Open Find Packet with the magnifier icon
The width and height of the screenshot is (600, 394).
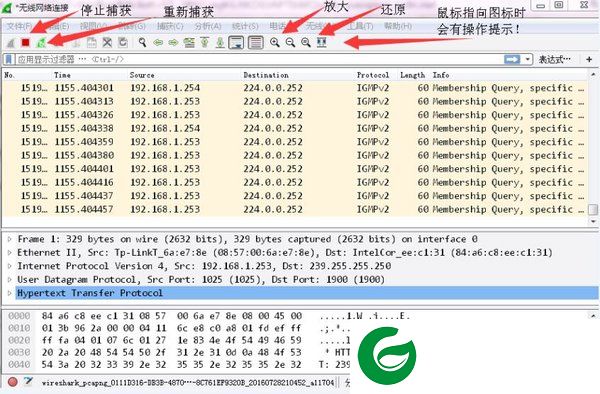click(142, 42)
